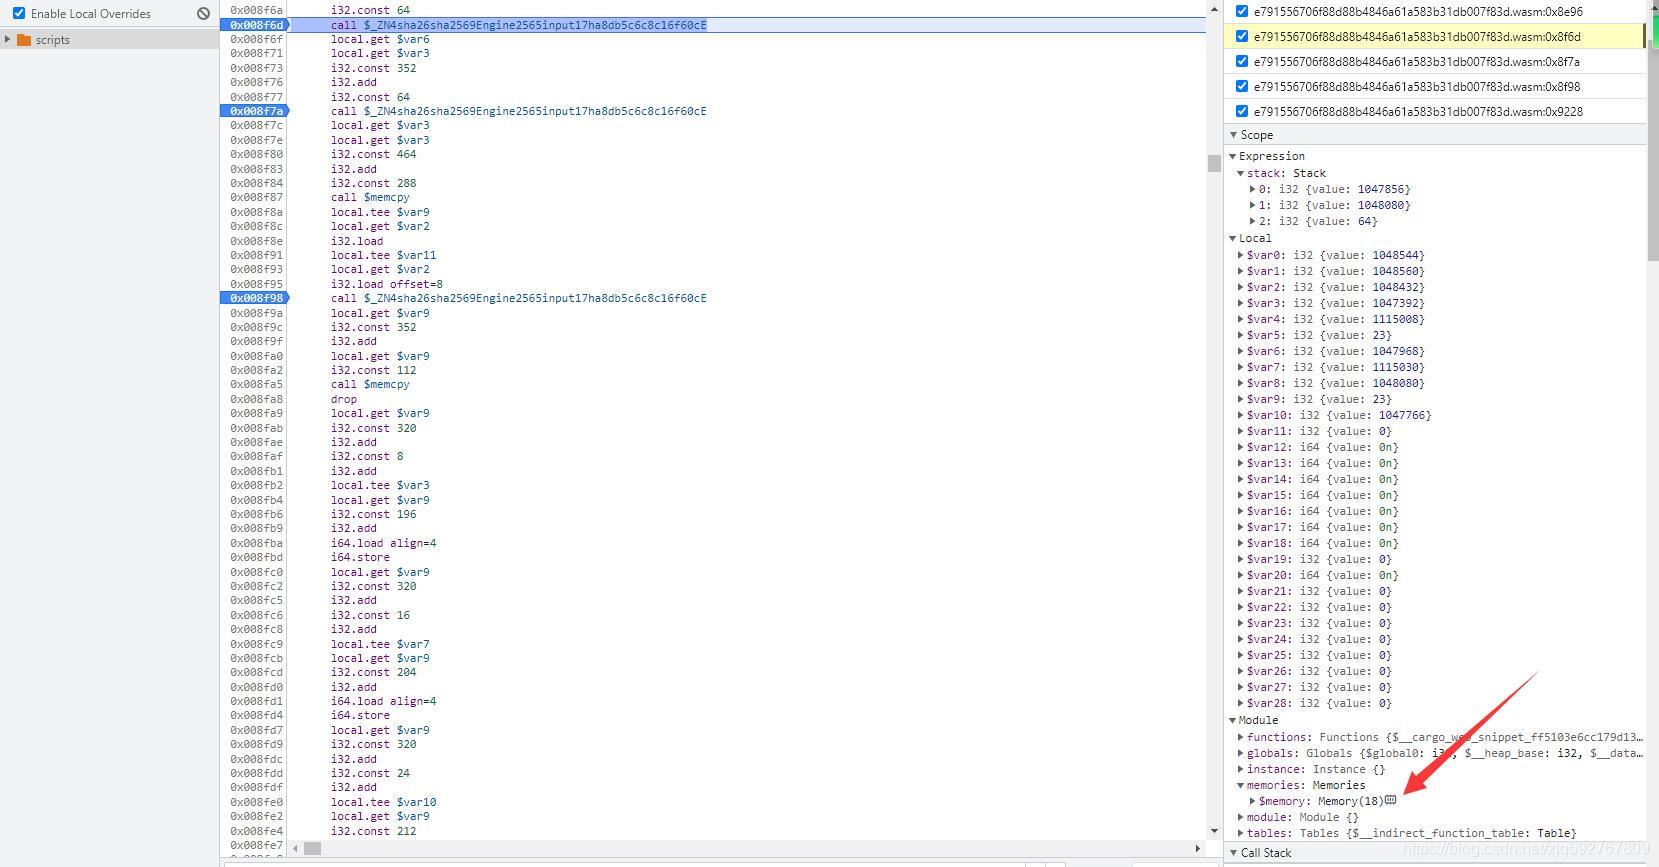Select $var7 with value 1115030
The image size is (1659, 867).
pyautogui.click(x=1335, y=367)
